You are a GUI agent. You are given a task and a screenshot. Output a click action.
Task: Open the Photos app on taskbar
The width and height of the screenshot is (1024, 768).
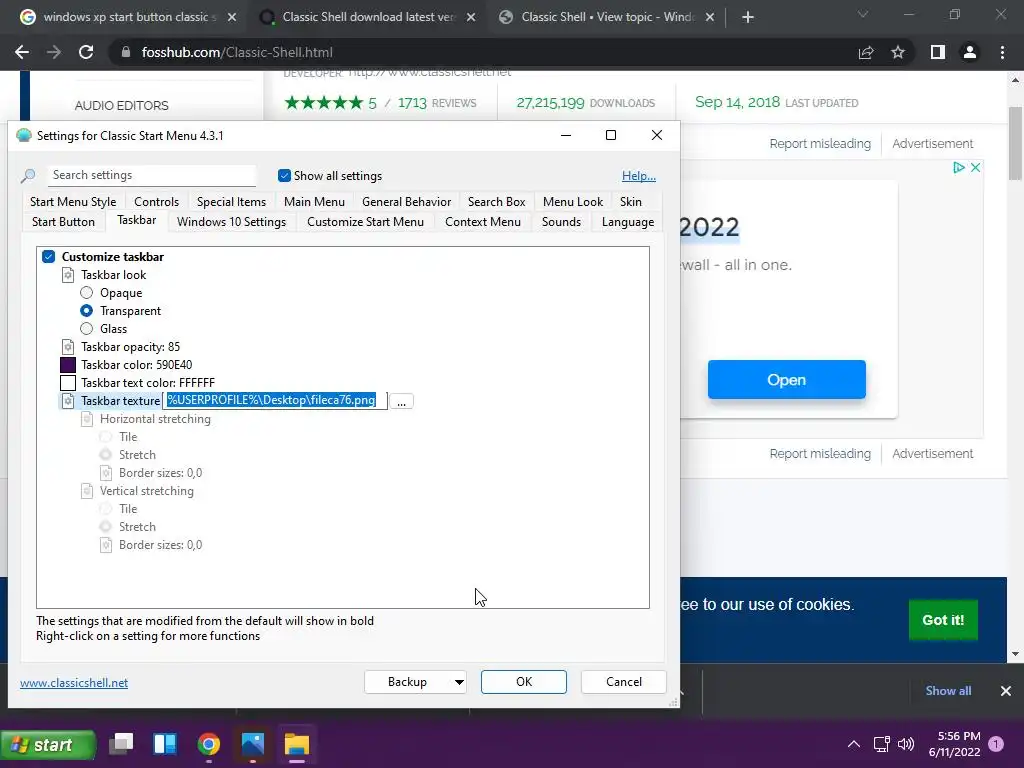pos(253,744)
